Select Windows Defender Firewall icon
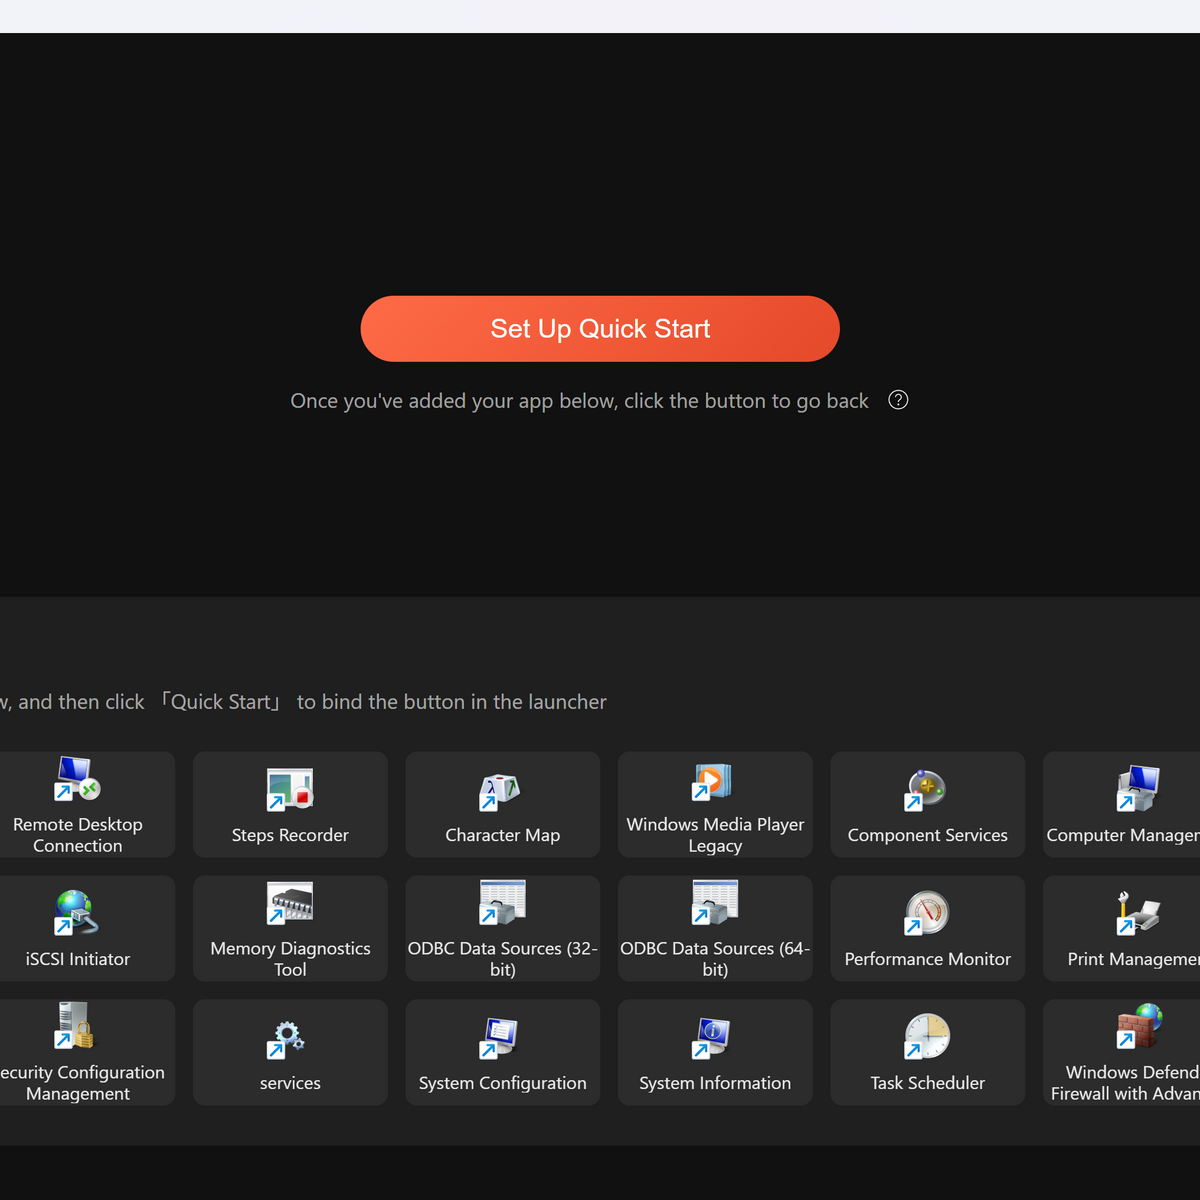This screenshot has width=1200, height=1200. click(1139, 1026)
